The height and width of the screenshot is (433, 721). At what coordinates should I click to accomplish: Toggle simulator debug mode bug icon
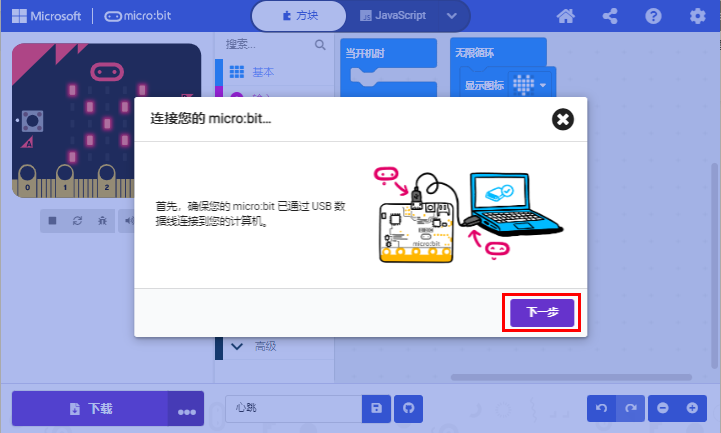tap(102, 221)
